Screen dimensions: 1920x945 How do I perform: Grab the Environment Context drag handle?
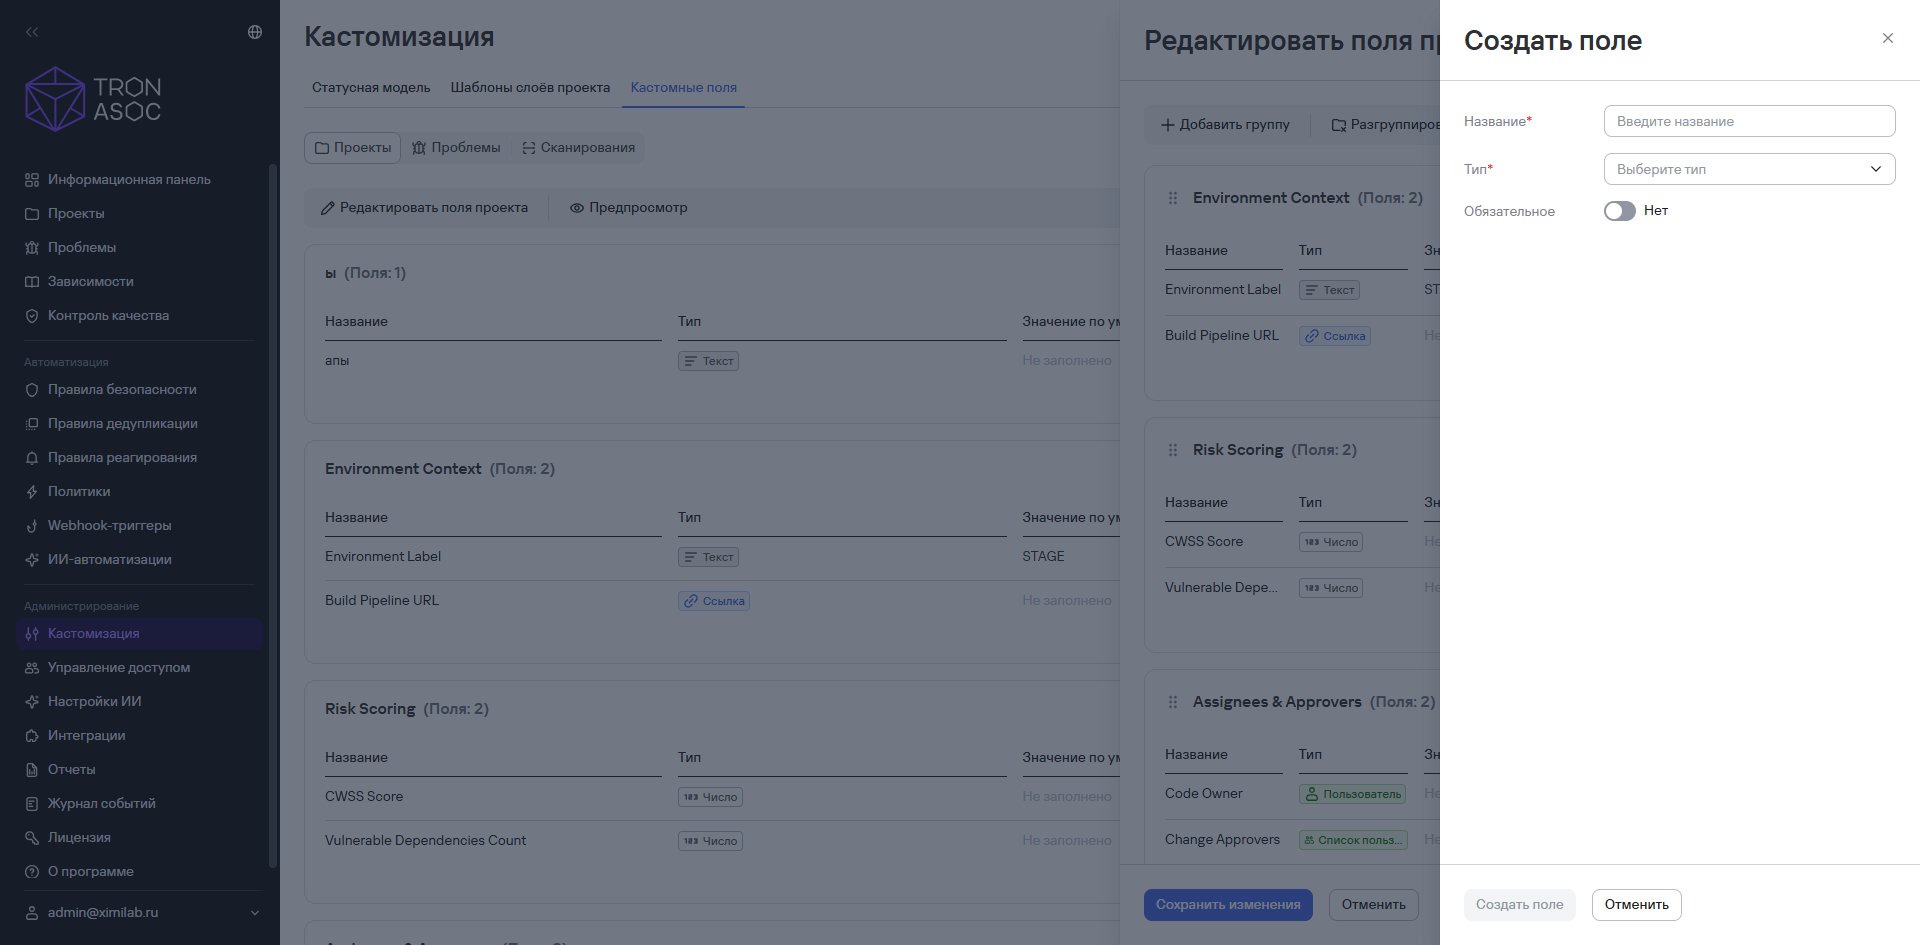1173,198
